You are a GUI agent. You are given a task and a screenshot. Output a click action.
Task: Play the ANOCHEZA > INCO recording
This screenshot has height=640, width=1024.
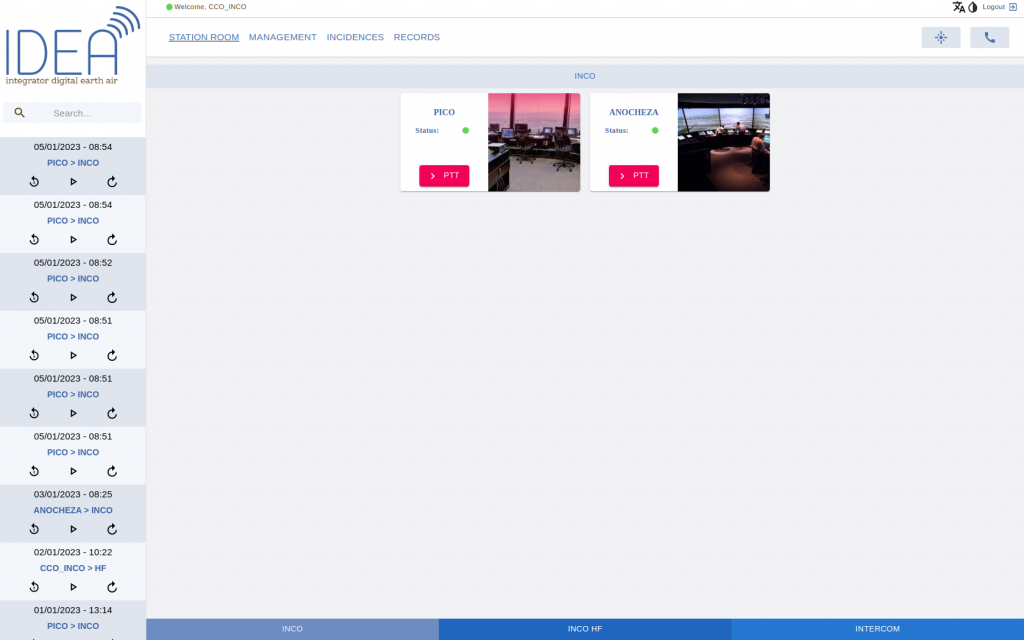[73, 529]
